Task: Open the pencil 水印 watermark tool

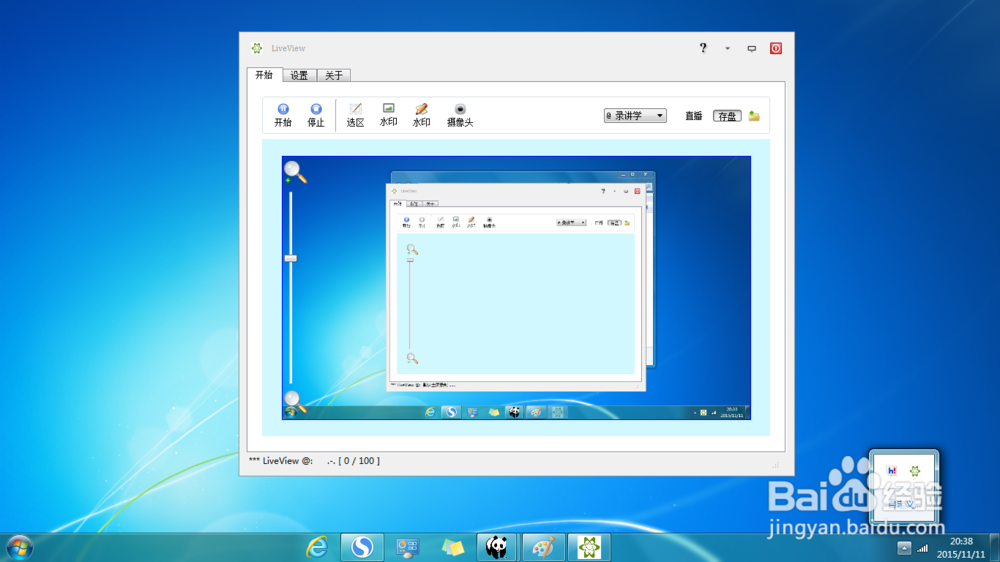Action: 422,115
